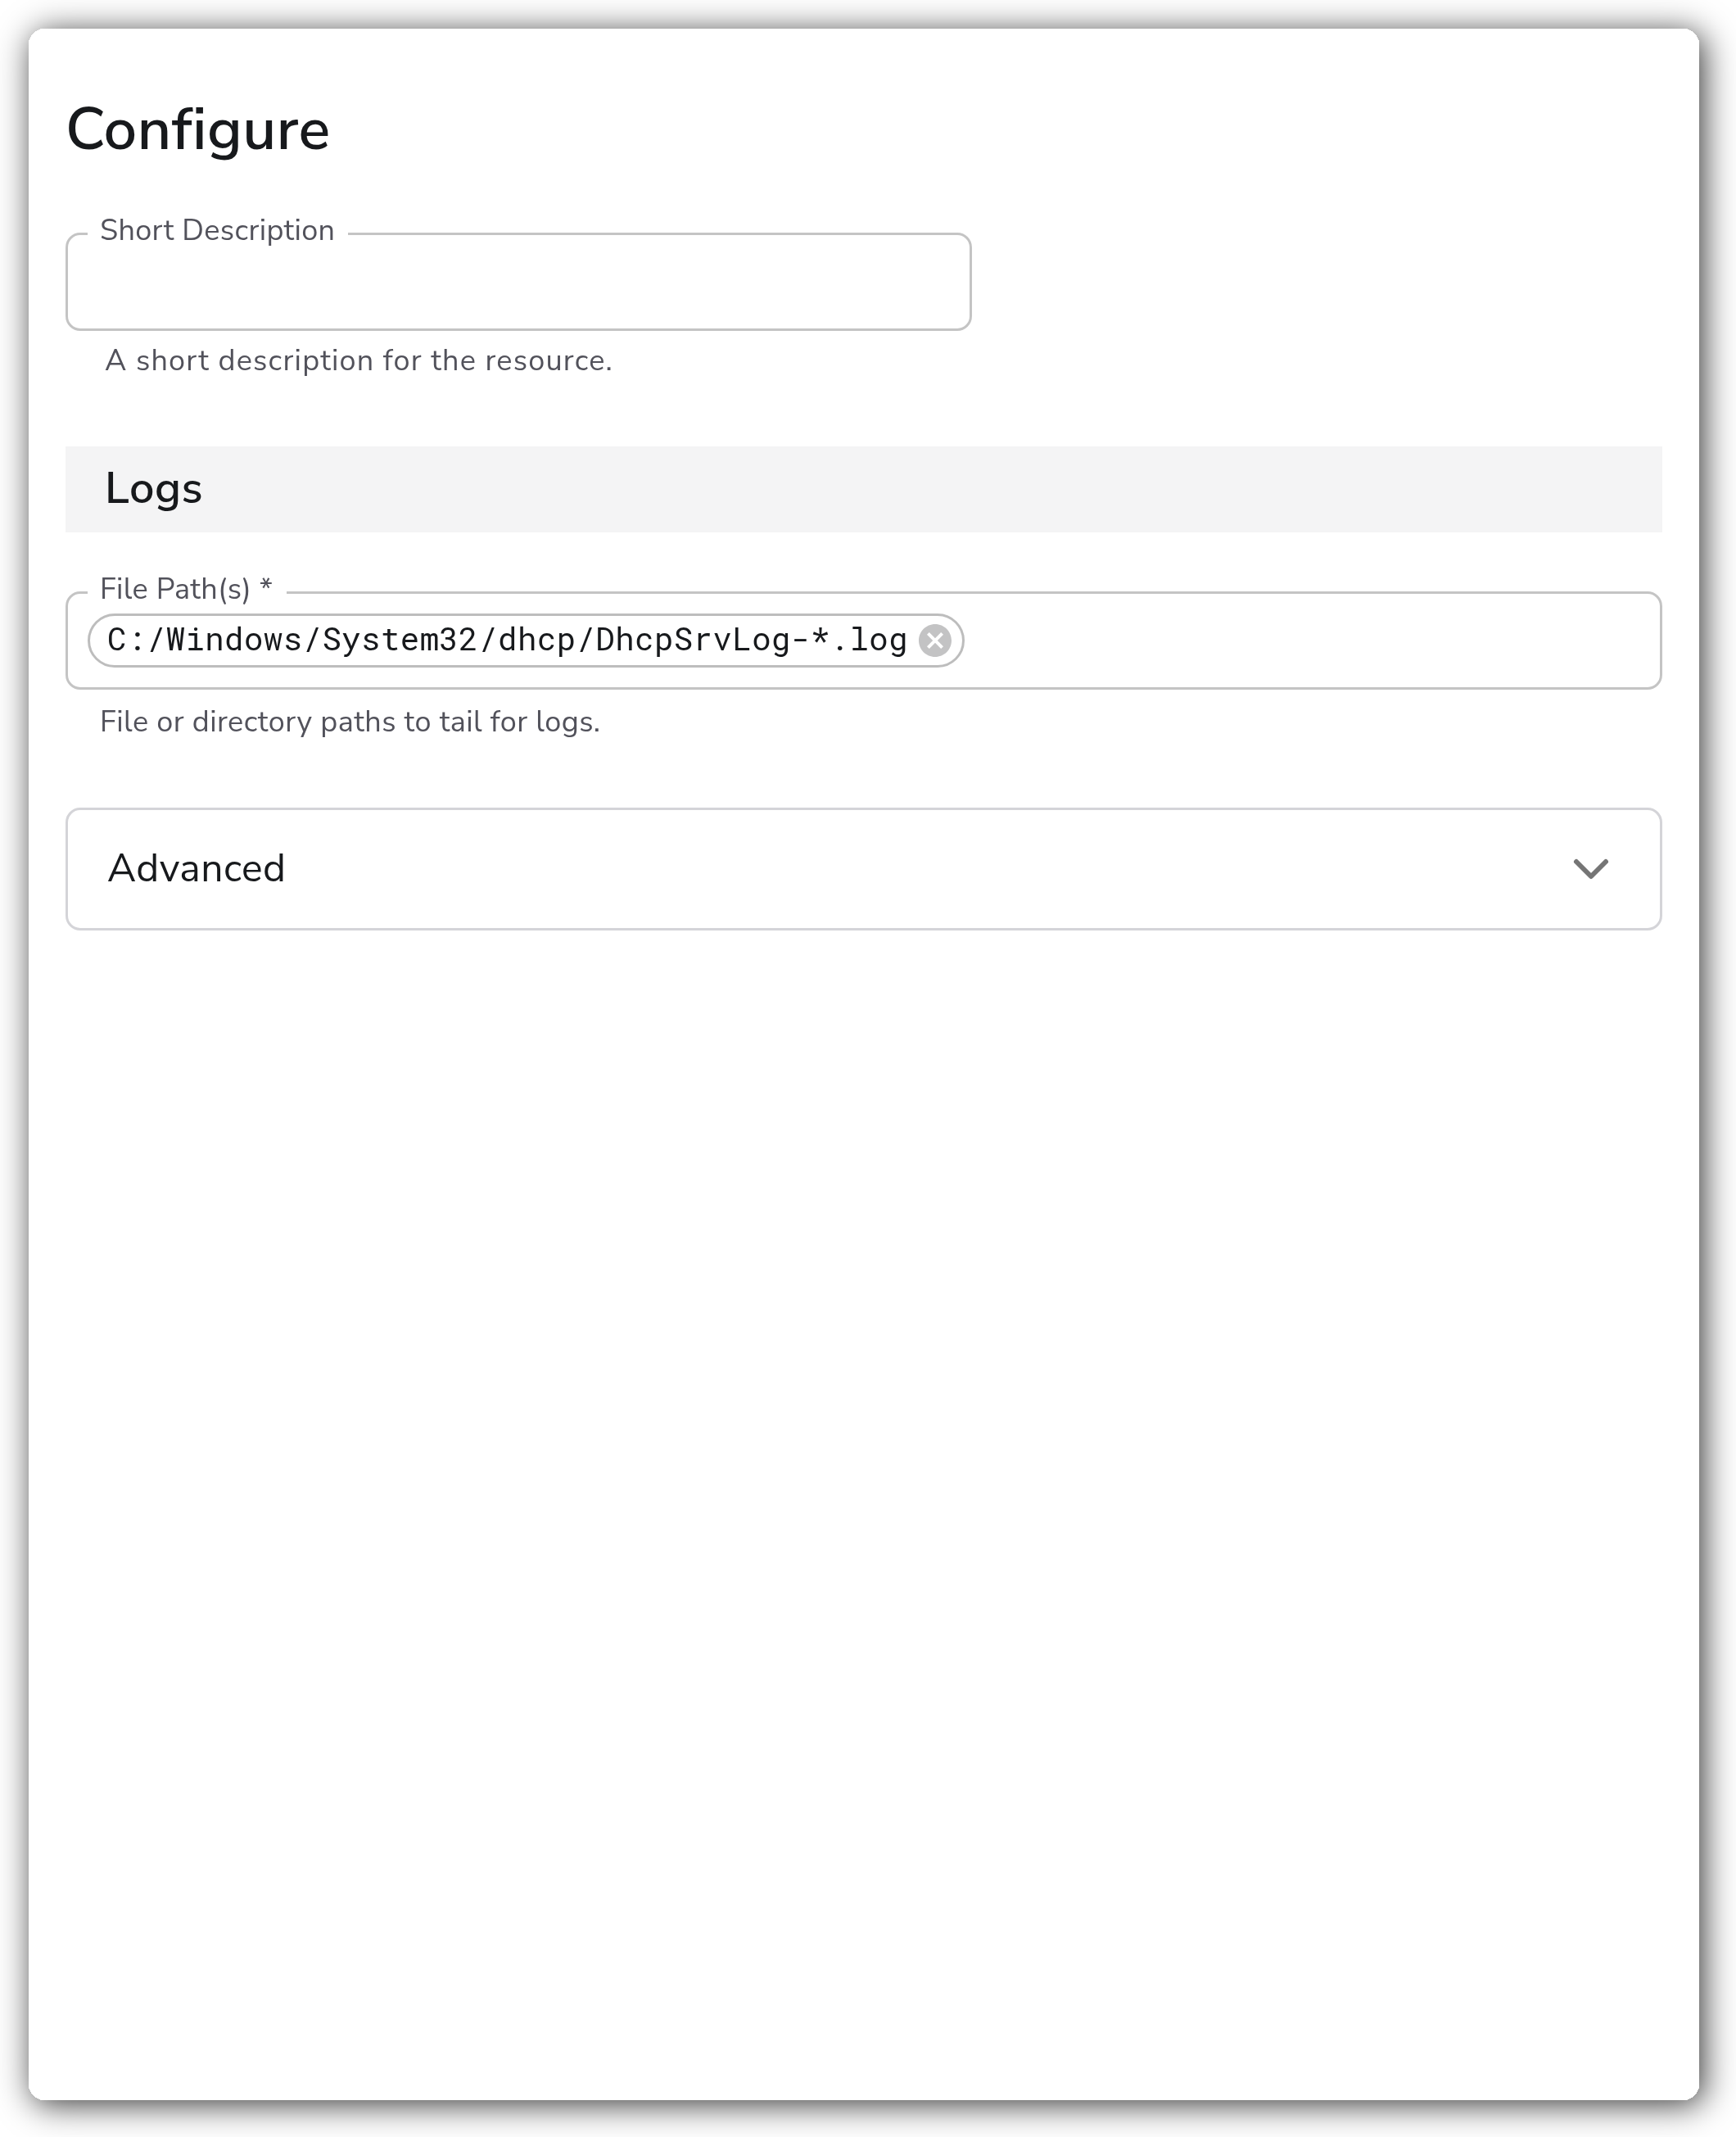
Task: Click the Configure heading
Action: [x=198, y=130]
